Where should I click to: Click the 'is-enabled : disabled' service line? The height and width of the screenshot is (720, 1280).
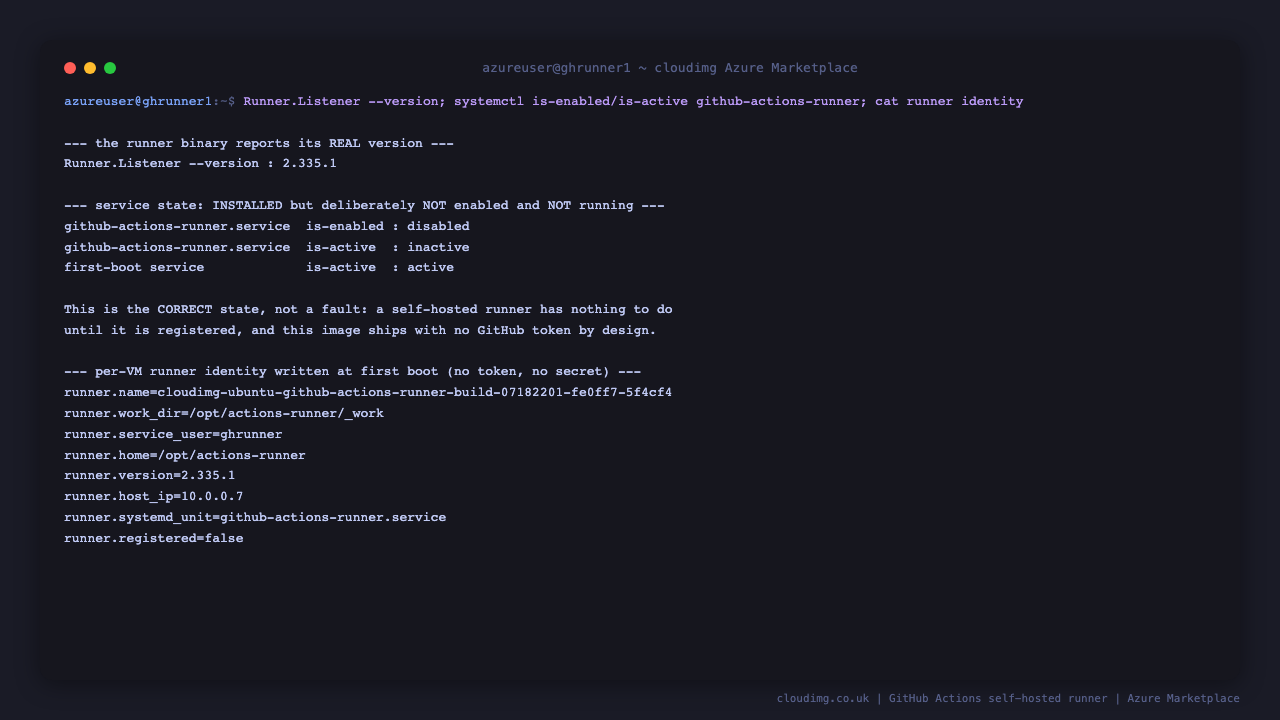click(267, 226)
